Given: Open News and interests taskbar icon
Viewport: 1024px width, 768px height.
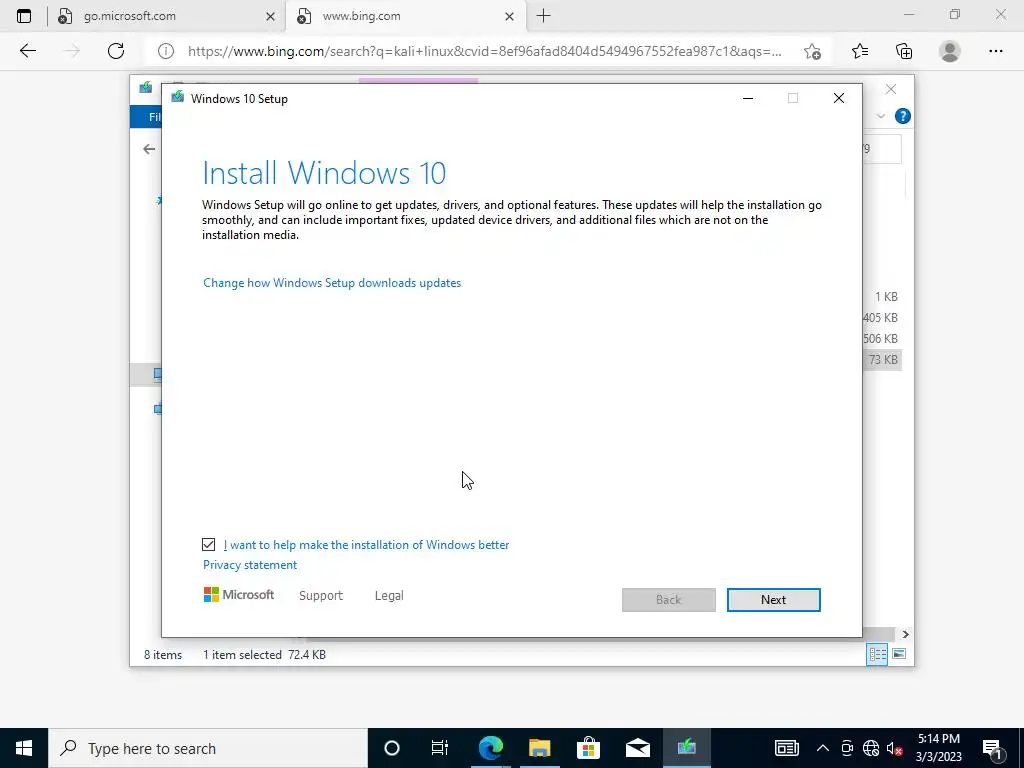Looking at the screenshot, I should (787, 748).
